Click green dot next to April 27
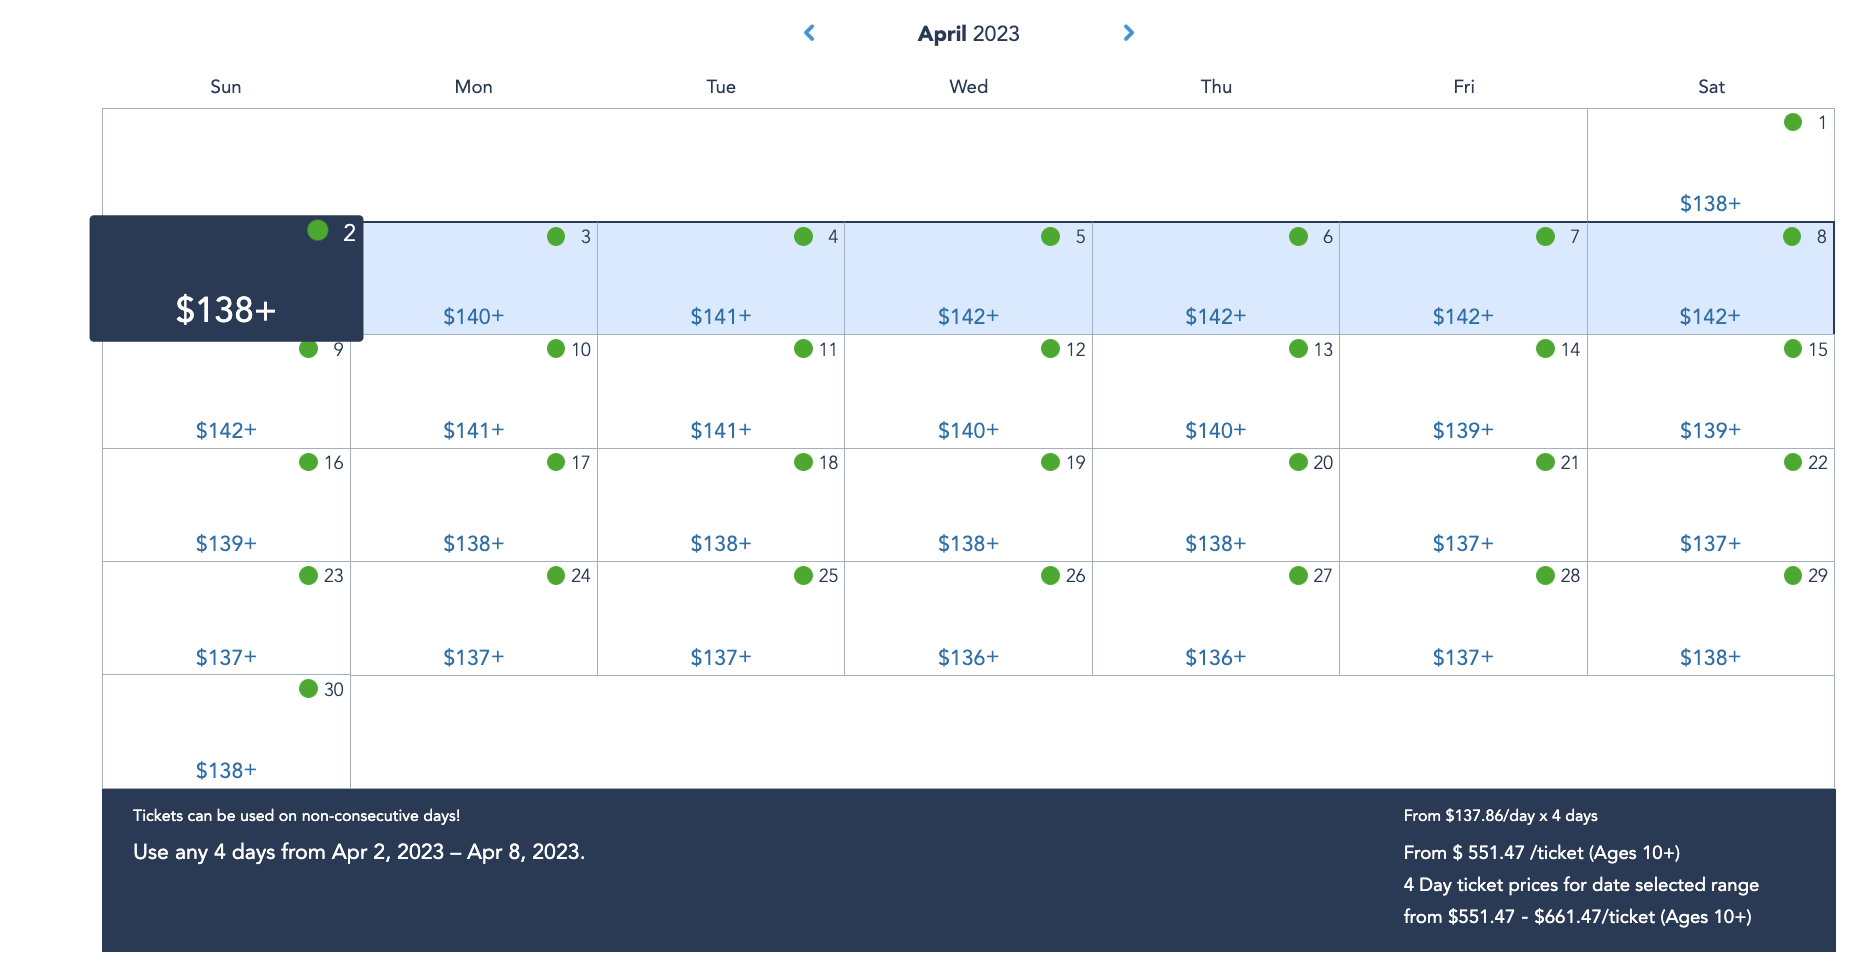The width and height of the screenshot is (1872, 964). pyautogui.click(x=1298, y=575)
